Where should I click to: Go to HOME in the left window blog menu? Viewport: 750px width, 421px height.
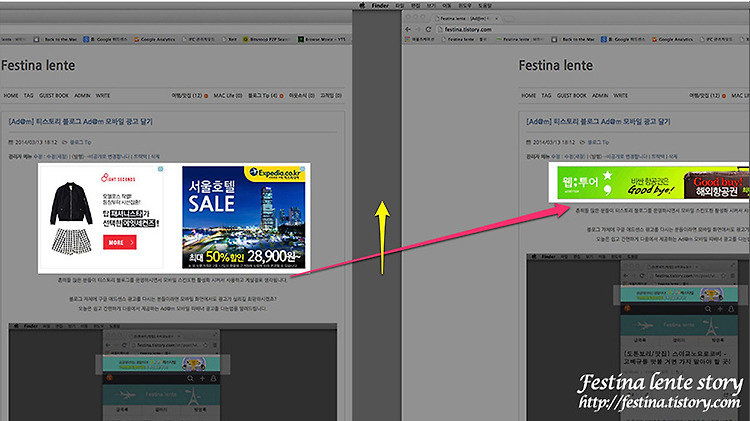pos(11,96)
